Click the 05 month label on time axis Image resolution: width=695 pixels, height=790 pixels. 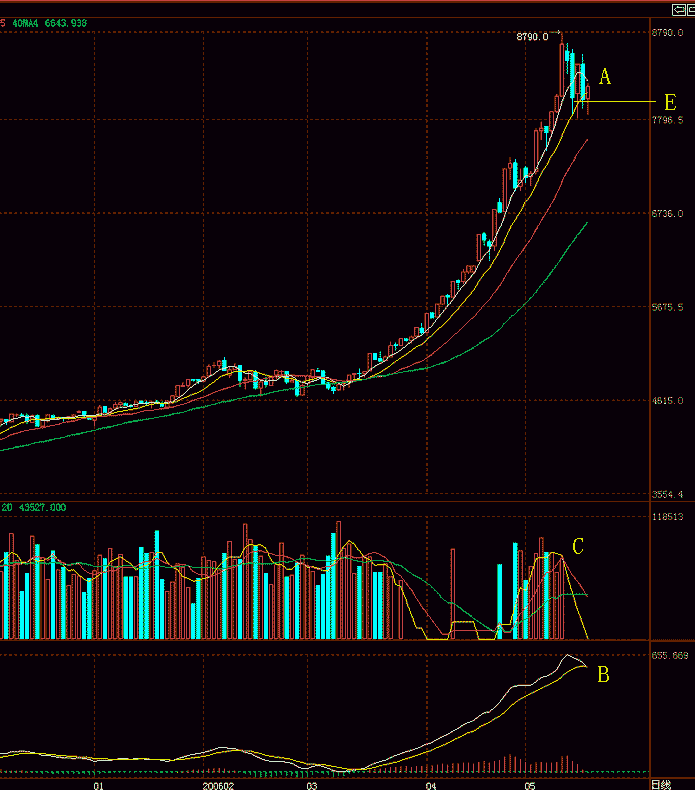pos(533,785)
